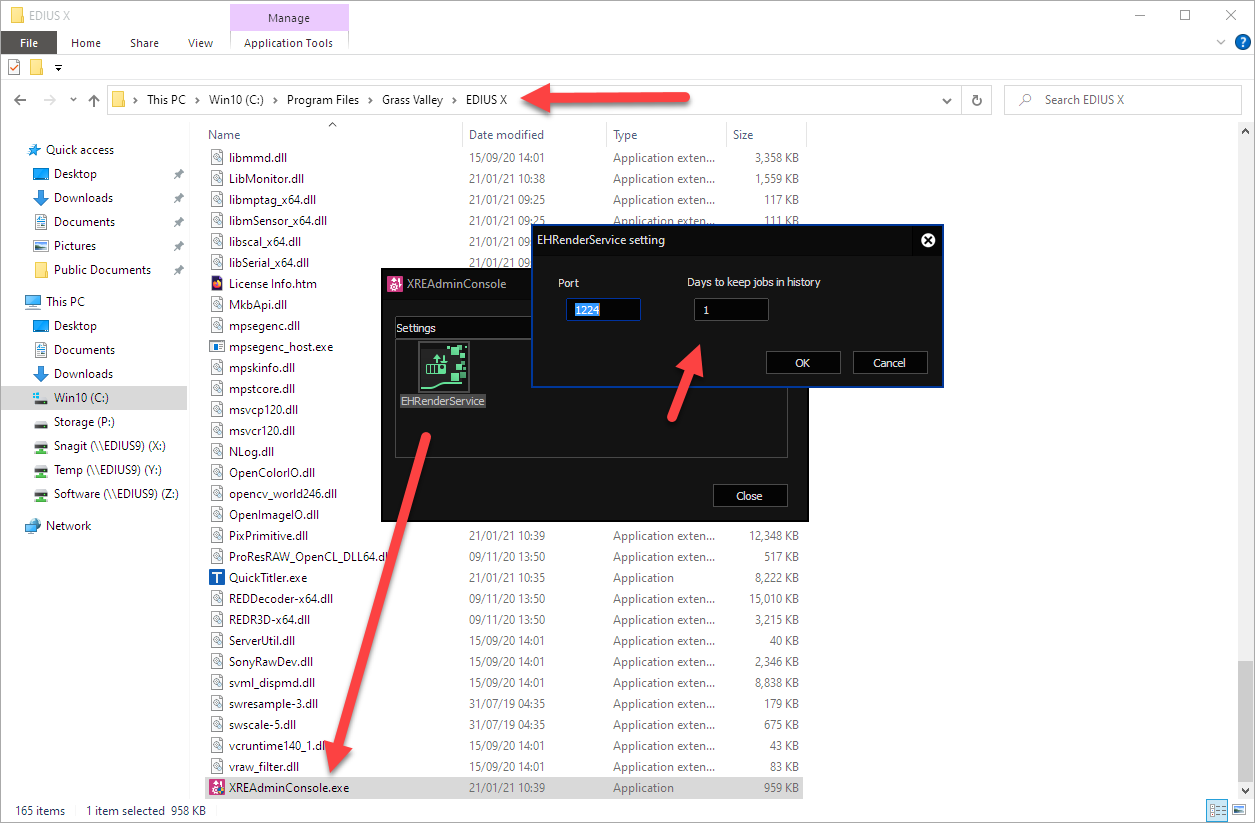Switch to Large icons view layout
1255x823 pixels.
[1238, 811]
